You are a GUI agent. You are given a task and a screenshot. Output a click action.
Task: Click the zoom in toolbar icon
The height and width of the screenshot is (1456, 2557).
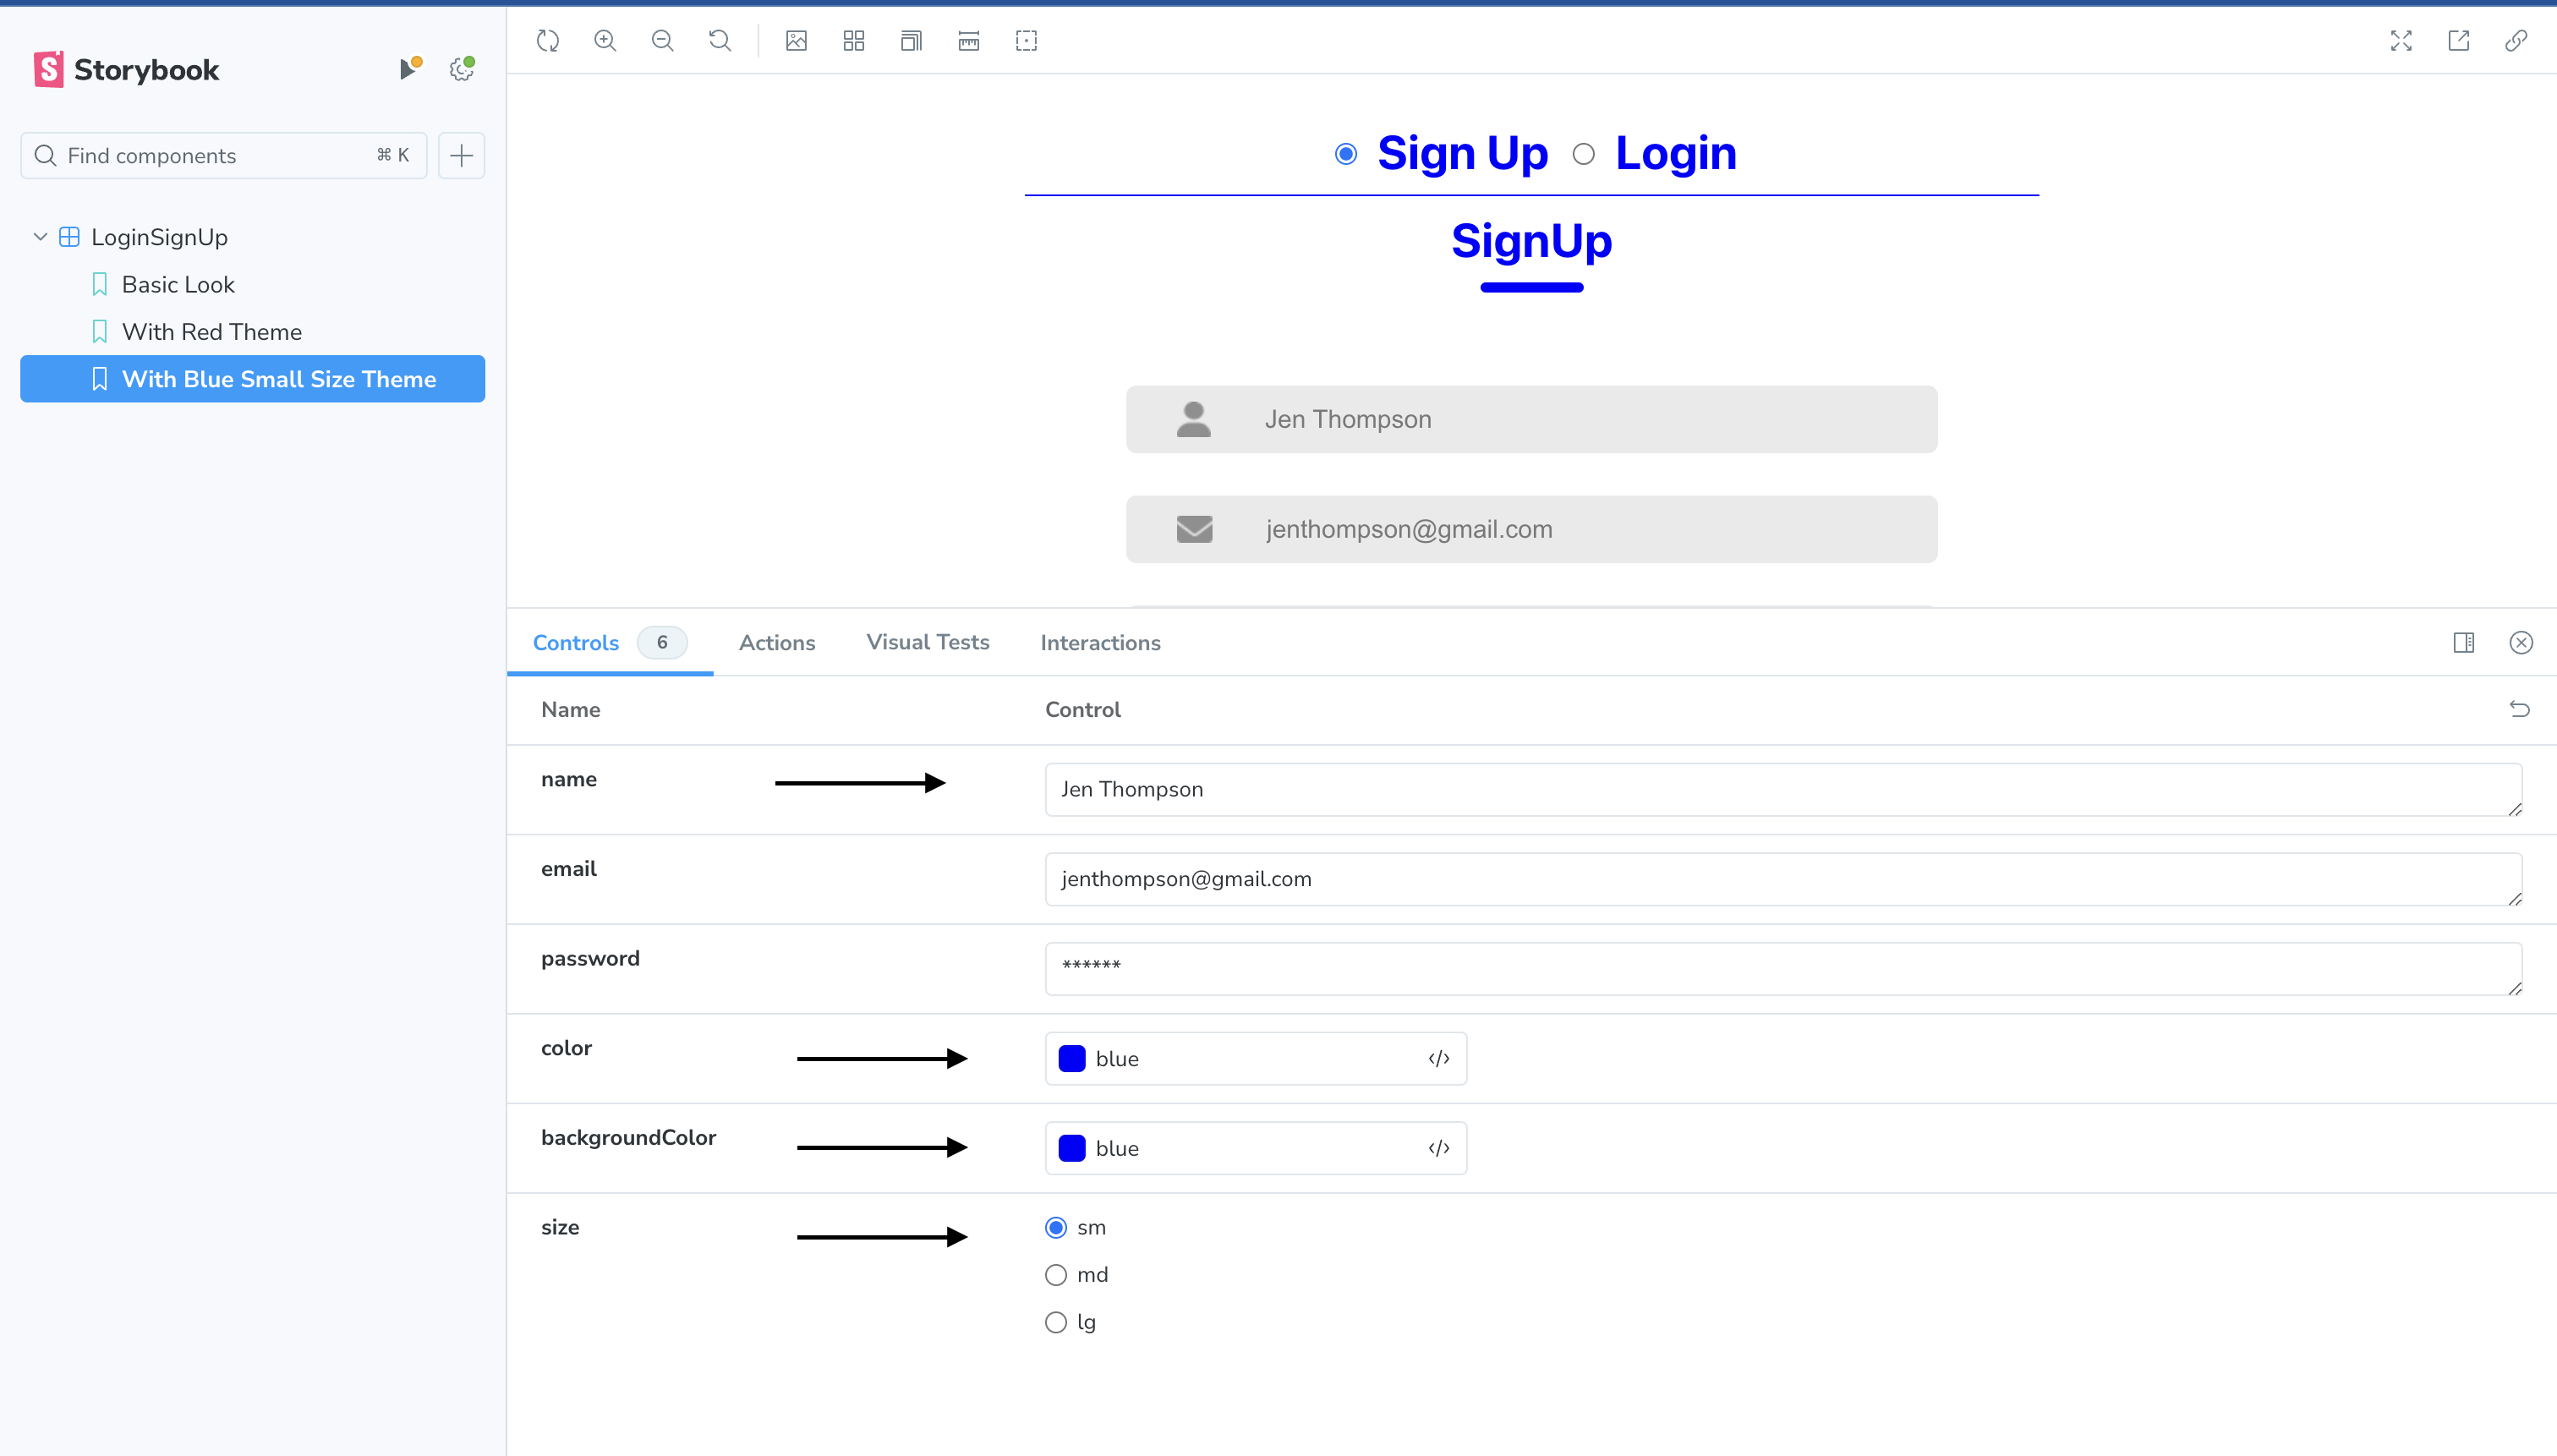[605, 41]
